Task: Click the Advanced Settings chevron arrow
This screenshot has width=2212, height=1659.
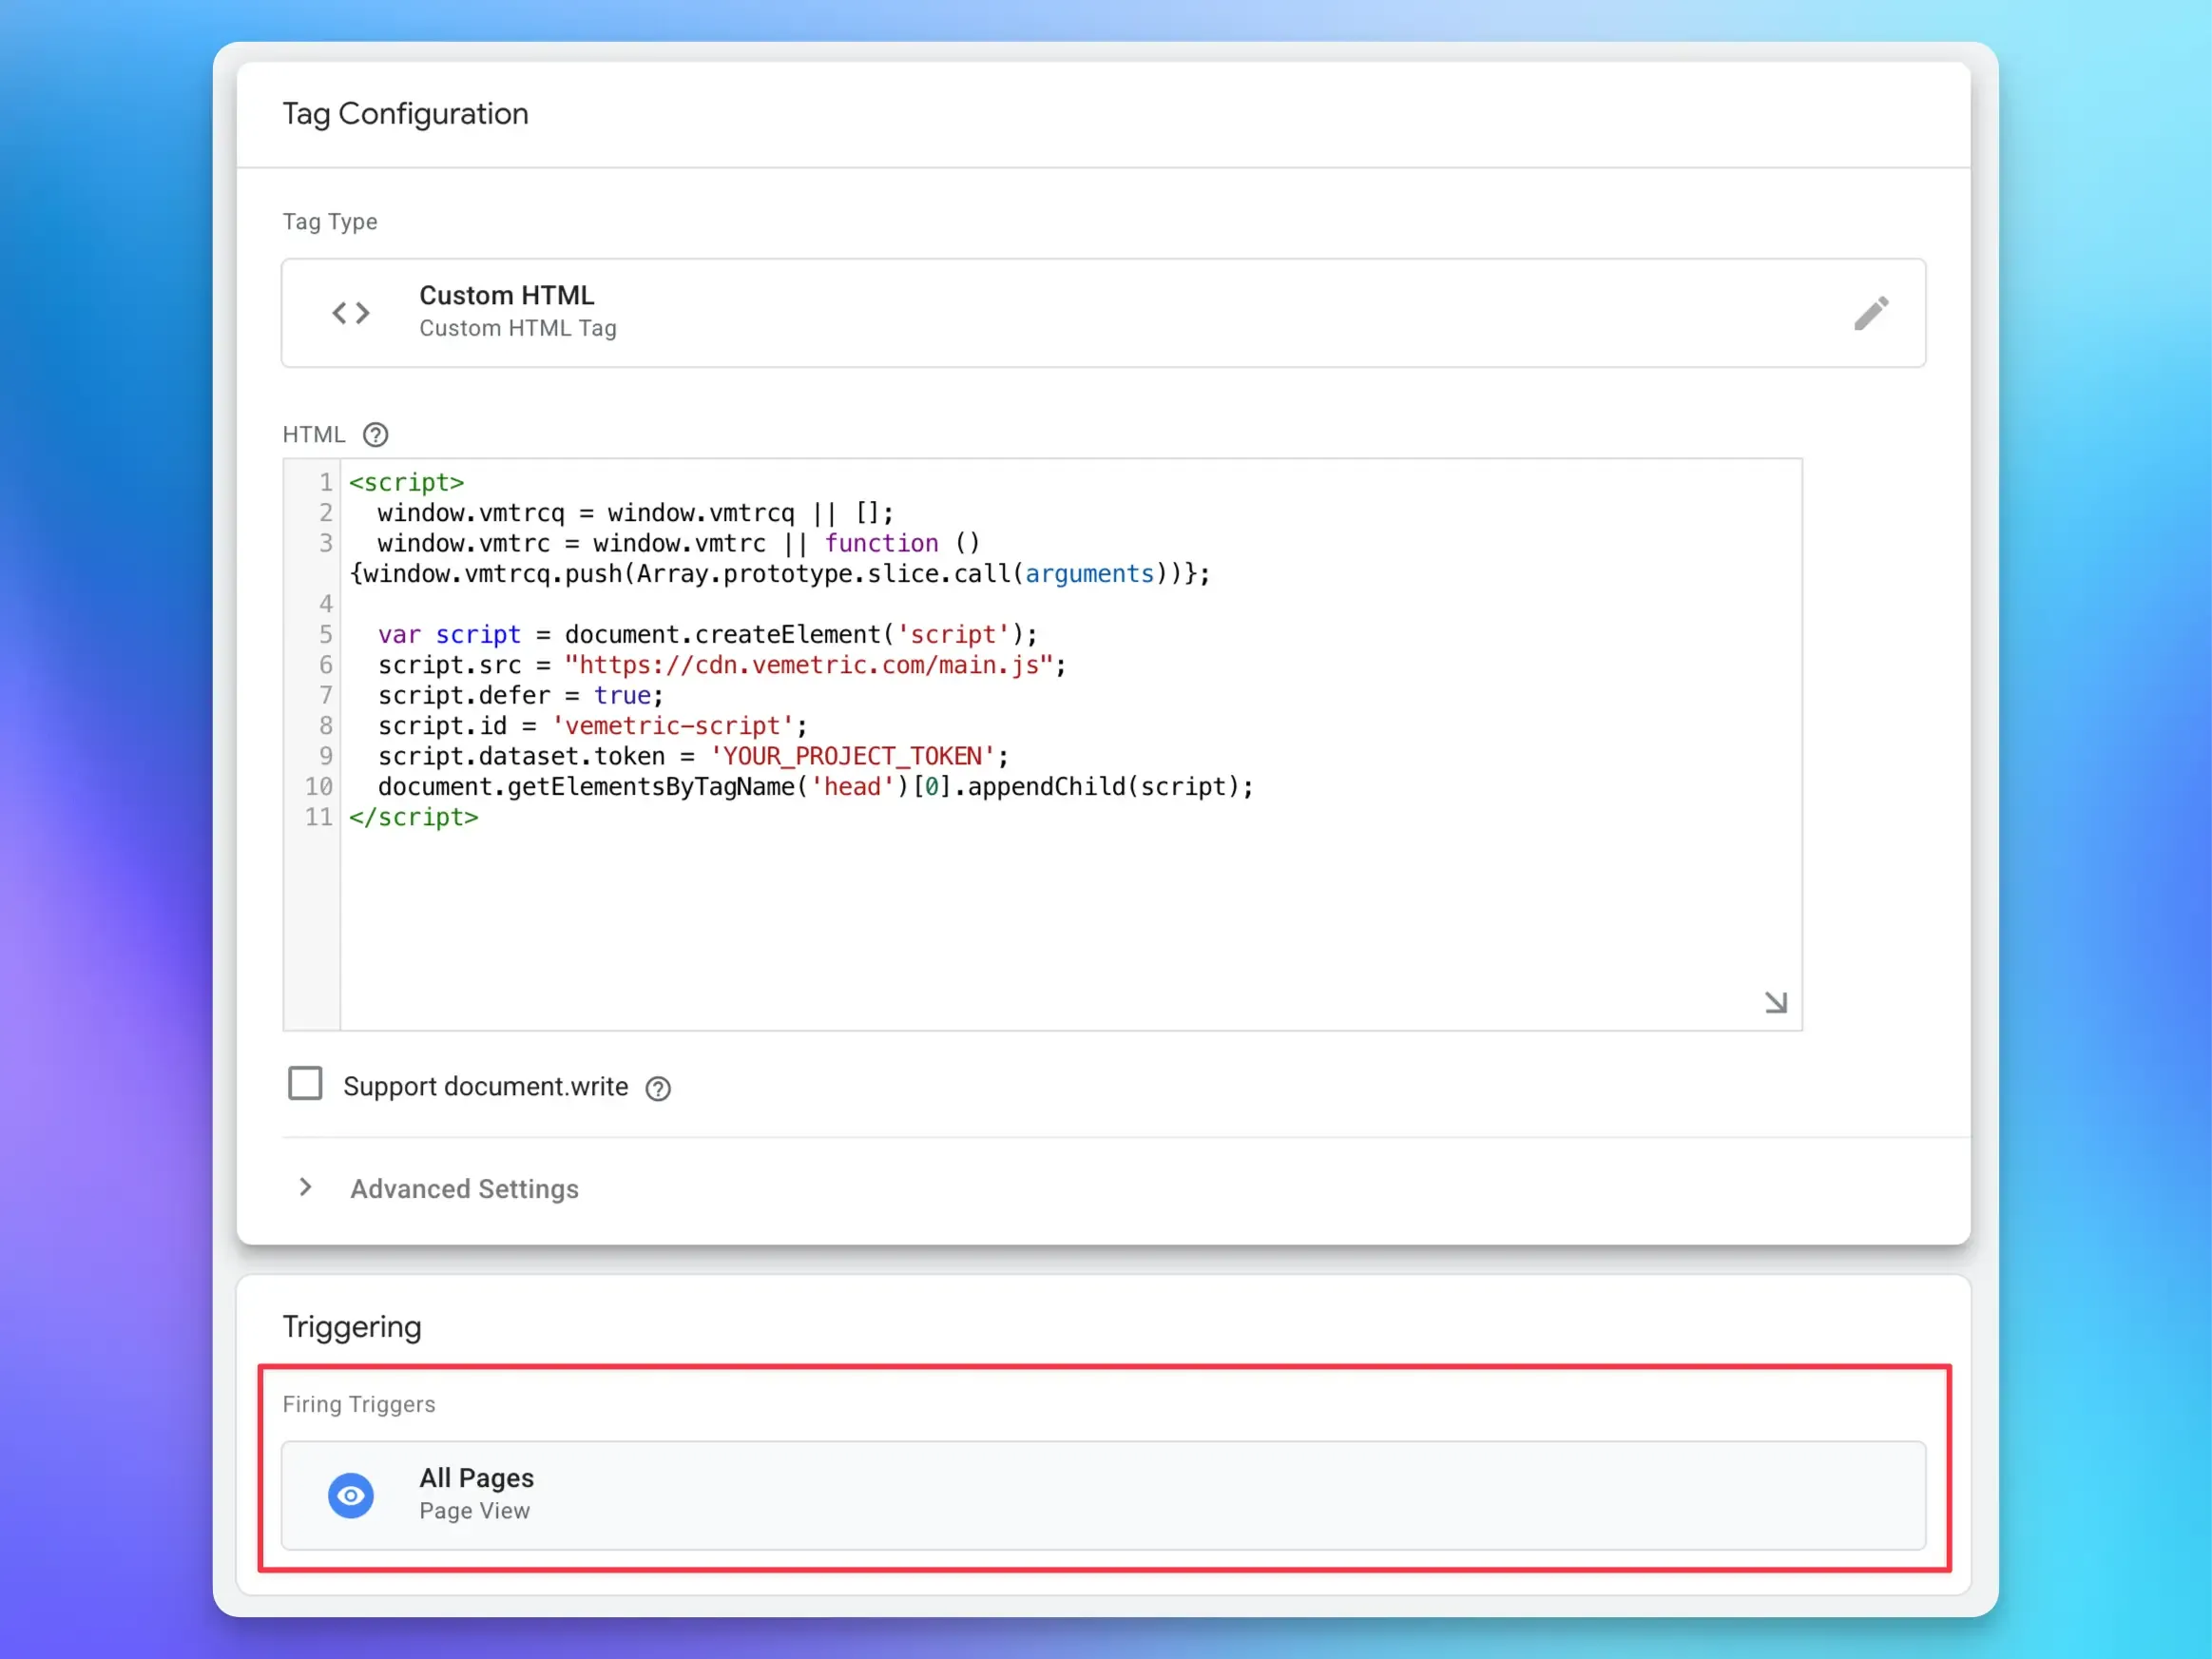Action: point(305,1188)
